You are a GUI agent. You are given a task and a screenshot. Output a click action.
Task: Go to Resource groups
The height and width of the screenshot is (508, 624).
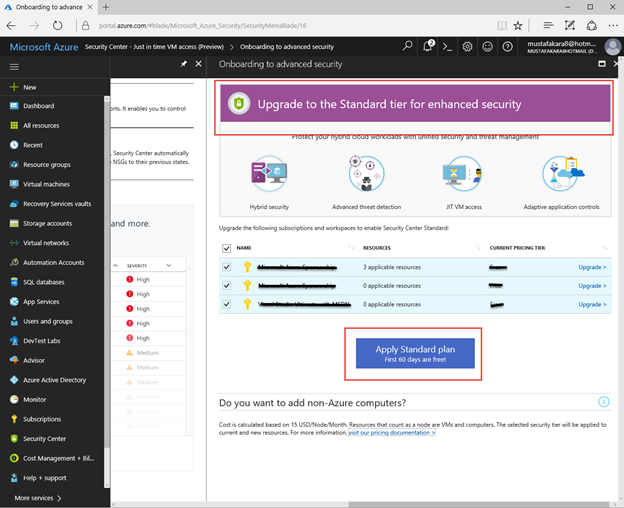click(x=47, y=165)
